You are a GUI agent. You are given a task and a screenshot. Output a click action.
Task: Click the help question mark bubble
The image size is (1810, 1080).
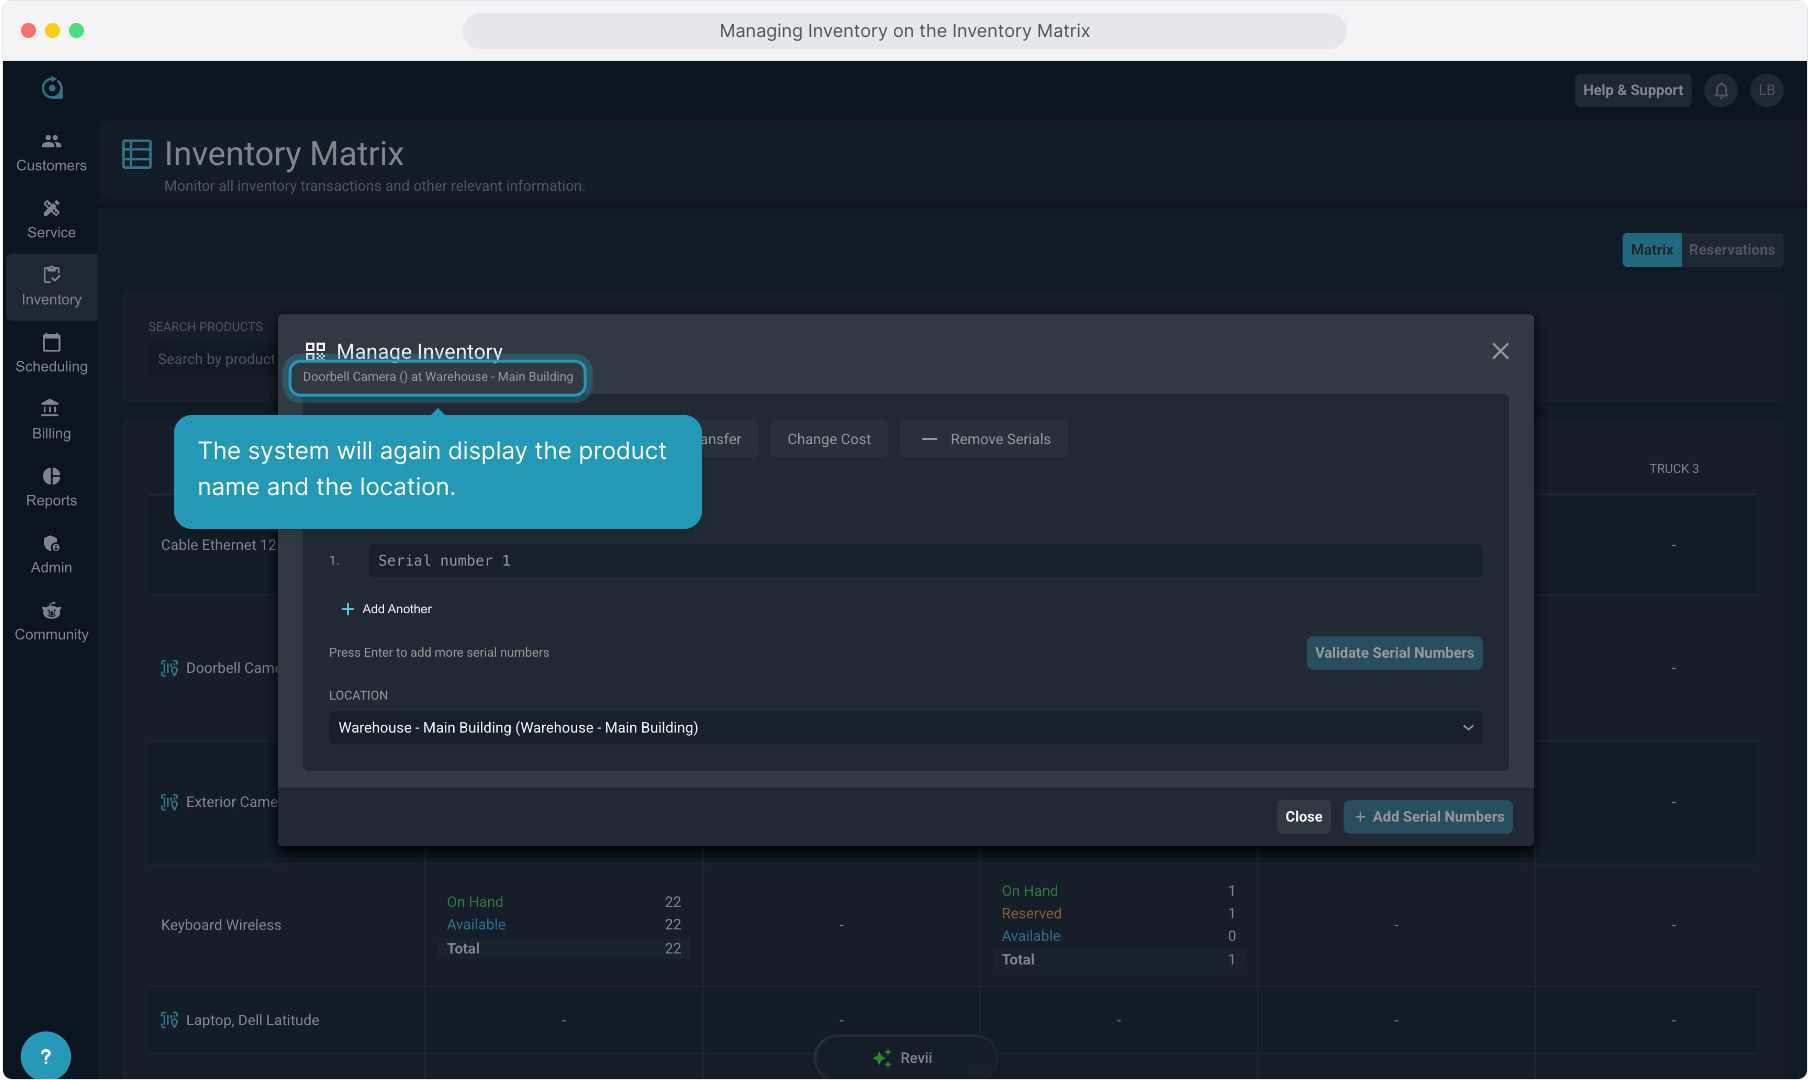pos(45,1056)
